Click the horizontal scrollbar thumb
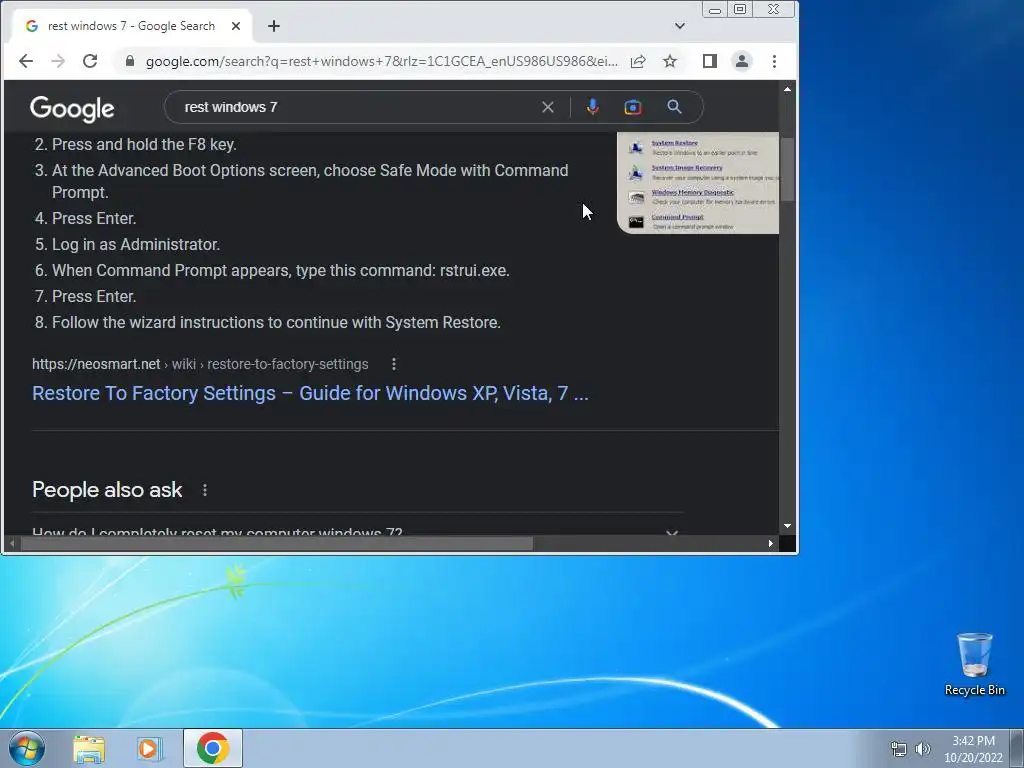The image size is (1024, 768). click(x=277, y=543)
